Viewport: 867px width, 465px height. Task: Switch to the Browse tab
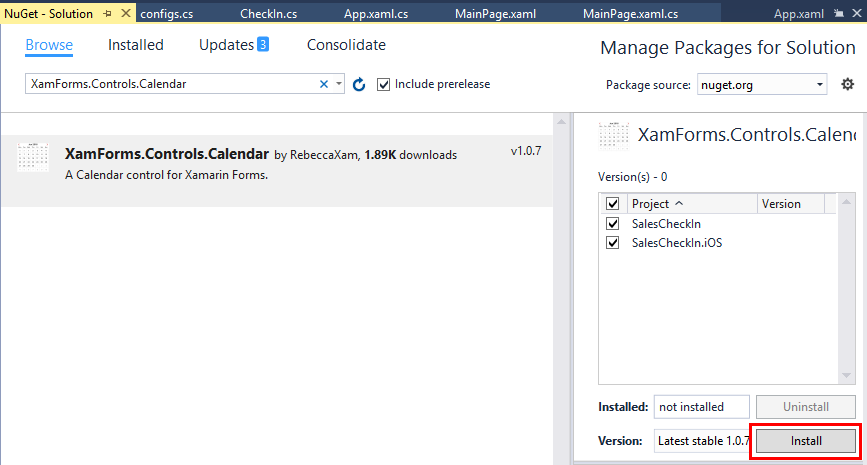49,45
